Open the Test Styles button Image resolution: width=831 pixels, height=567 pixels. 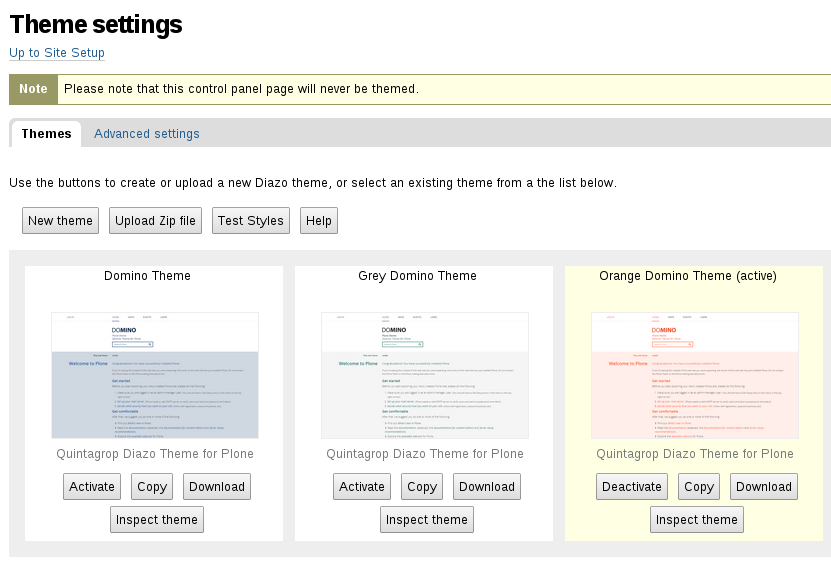click(251, 220)
